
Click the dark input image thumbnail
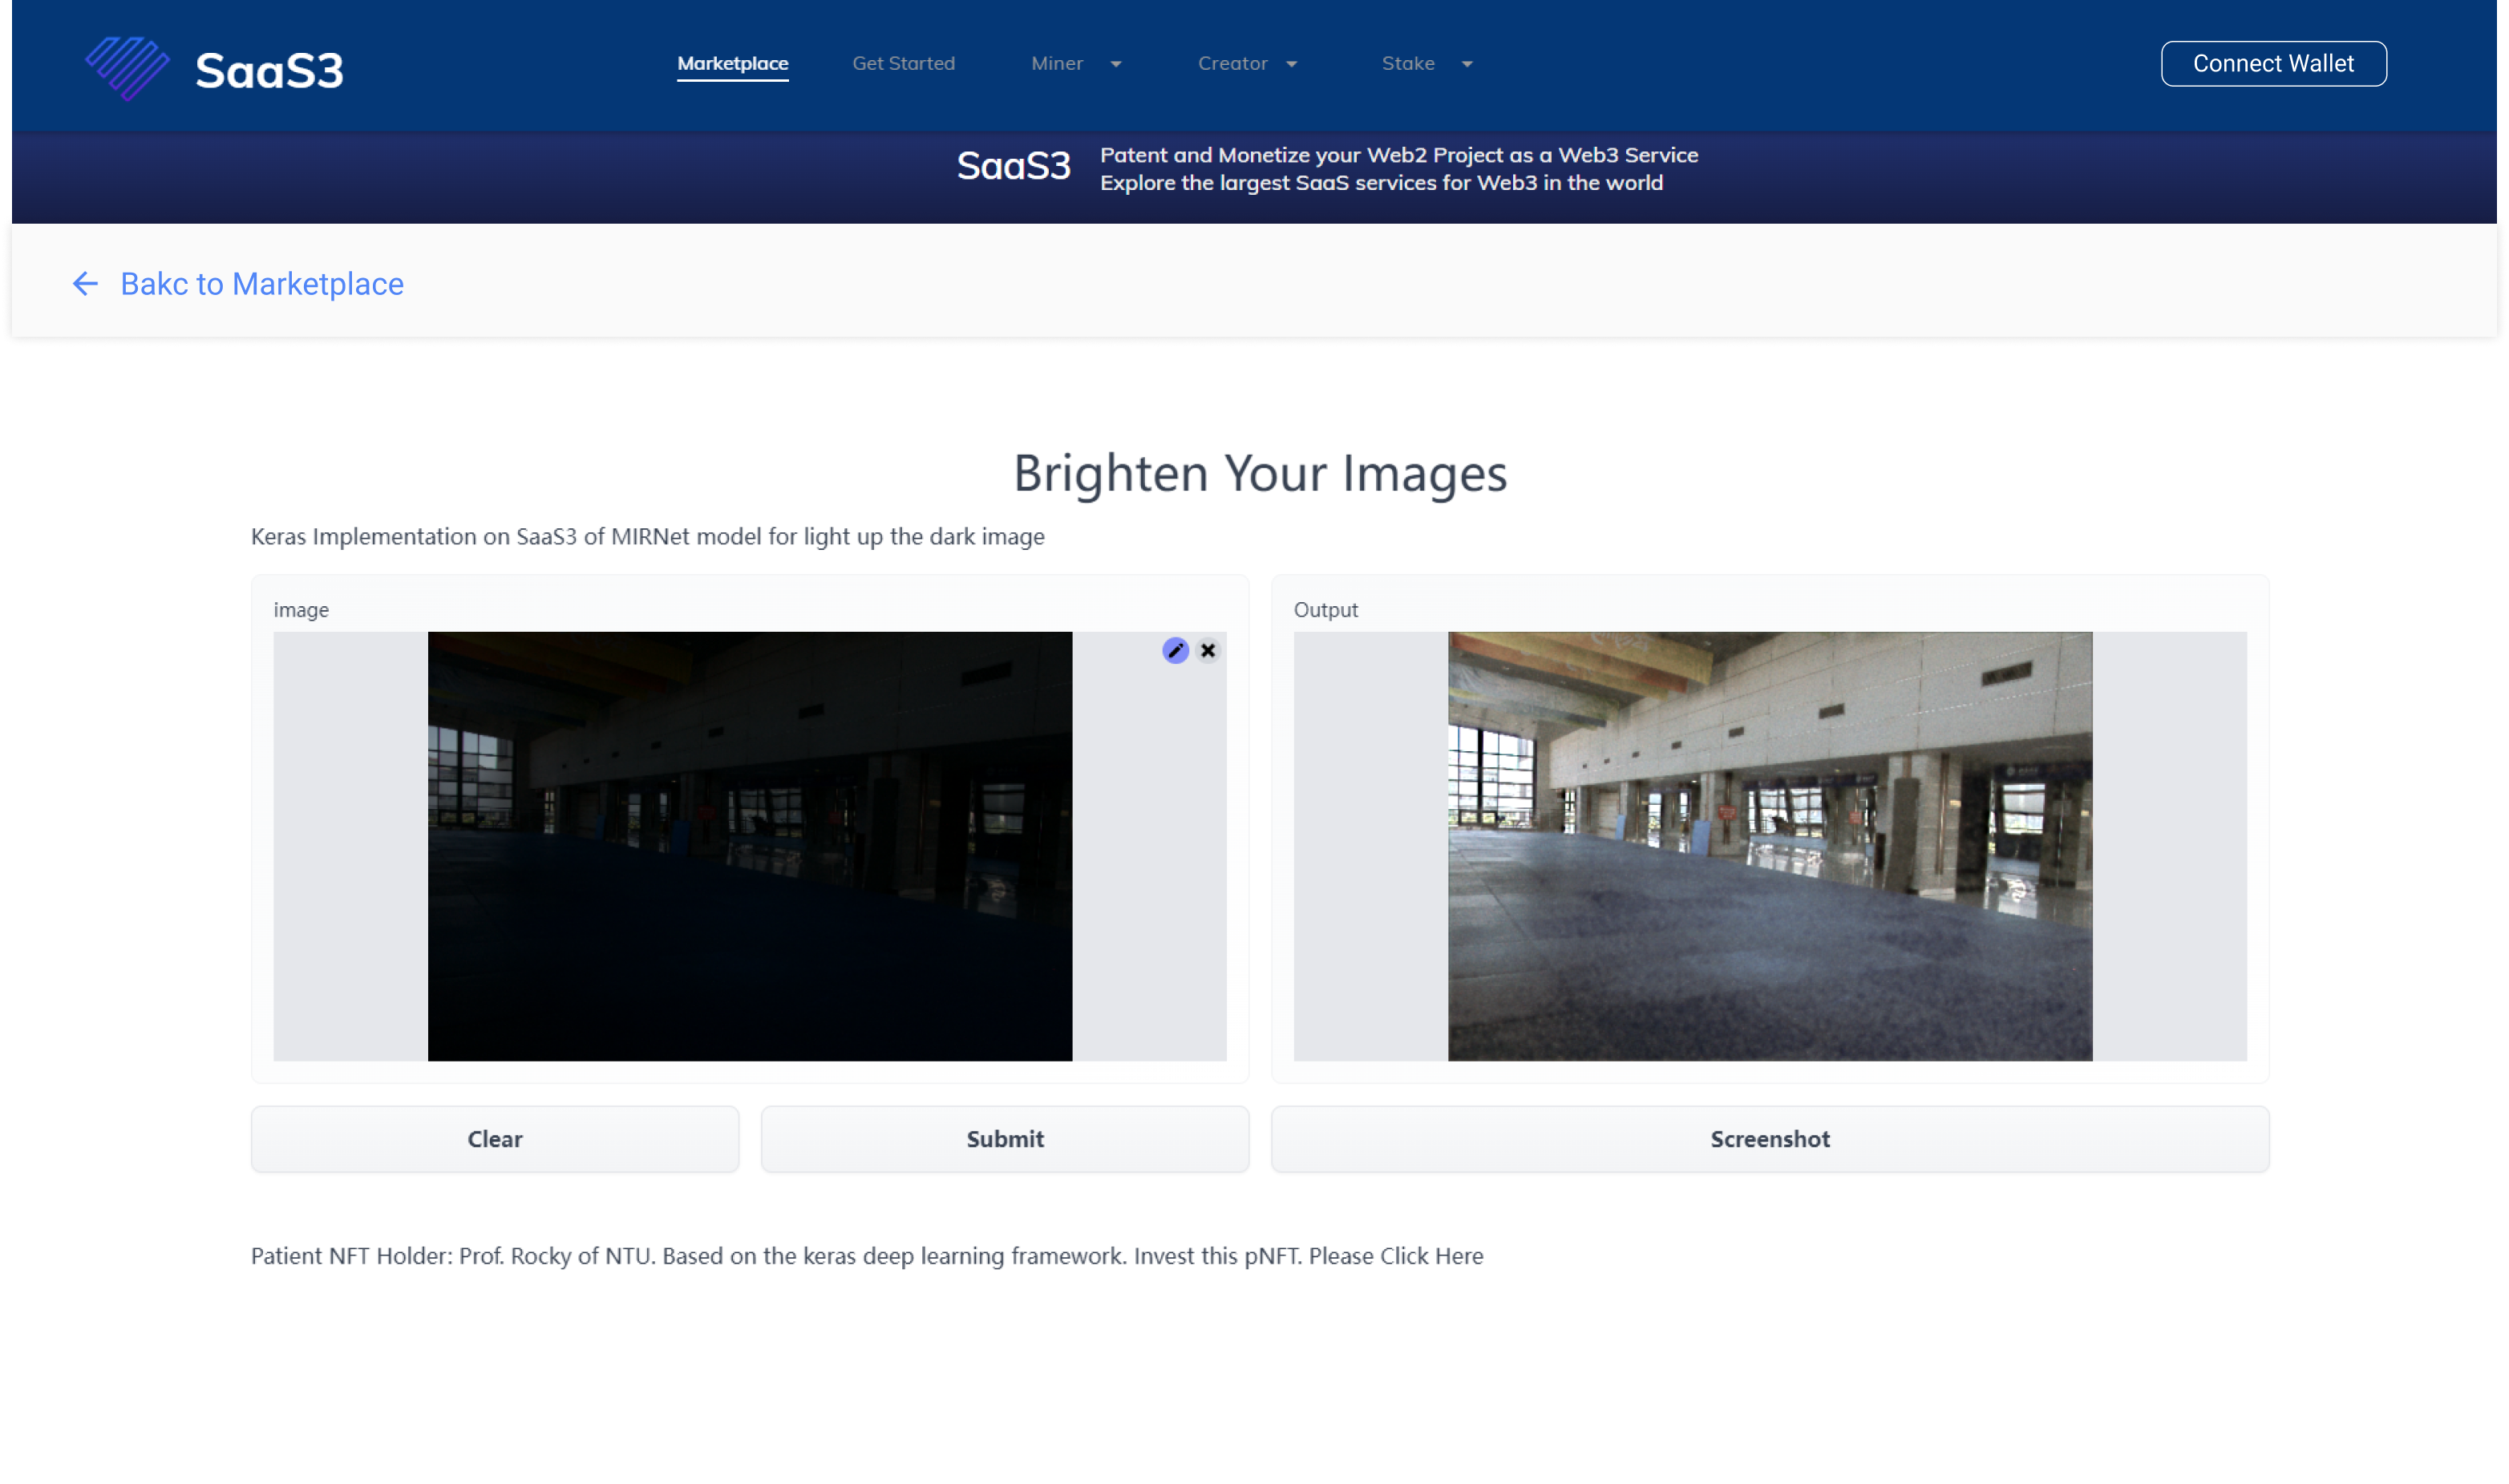click(x=749, y=845)
